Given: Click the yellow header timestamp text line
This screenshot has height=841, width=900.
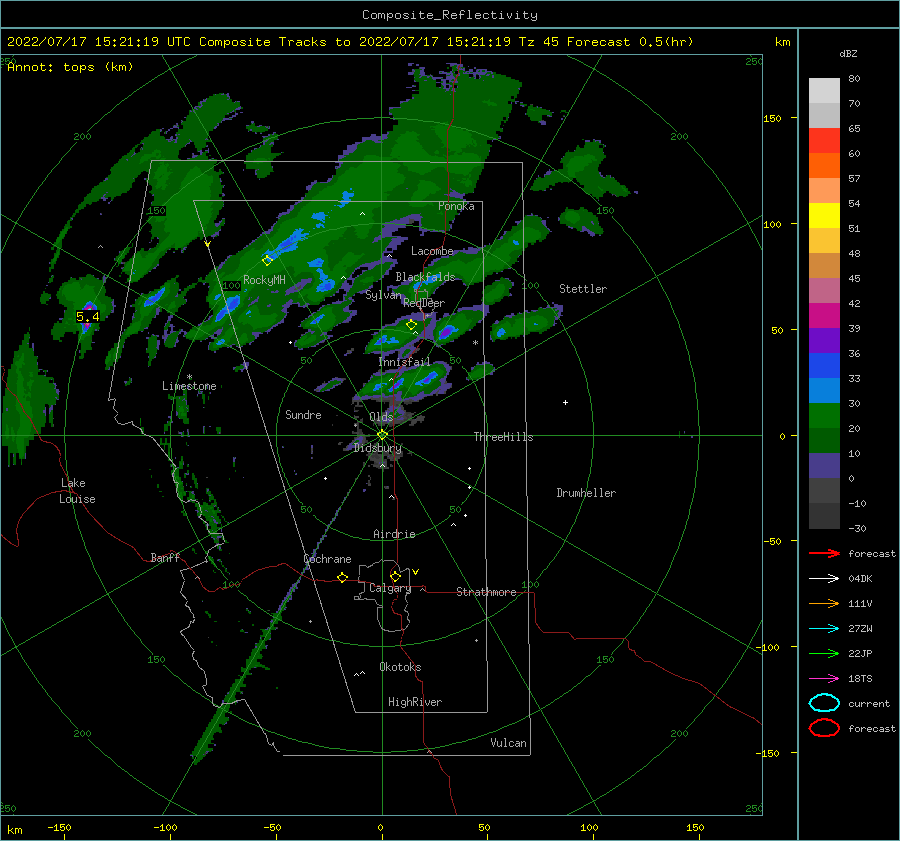Looking at the screenshot, I should click(x=350, y=42).
